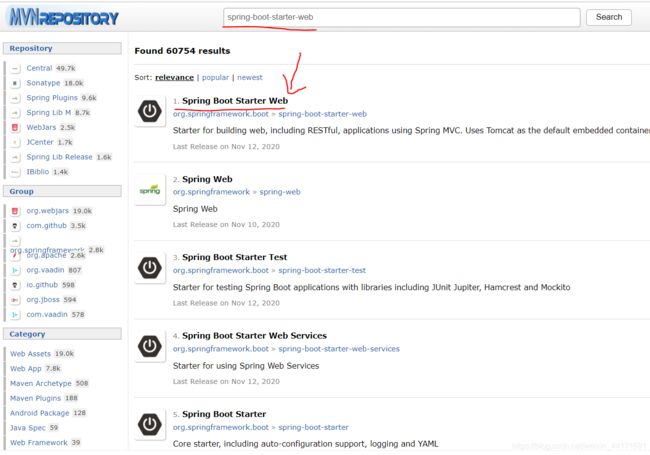650x455 pixels.
Task: Open Spring Boot Starter result title
Action: pyautogui.click(x=224, y=414)
